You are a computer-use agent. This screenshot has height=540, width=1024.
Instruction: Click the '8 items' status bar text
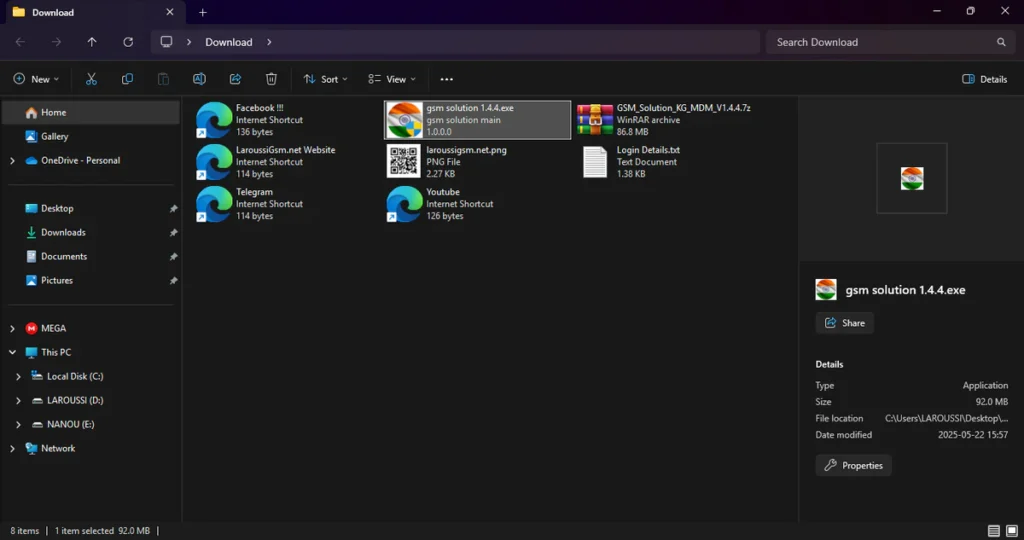click(25, 531)
